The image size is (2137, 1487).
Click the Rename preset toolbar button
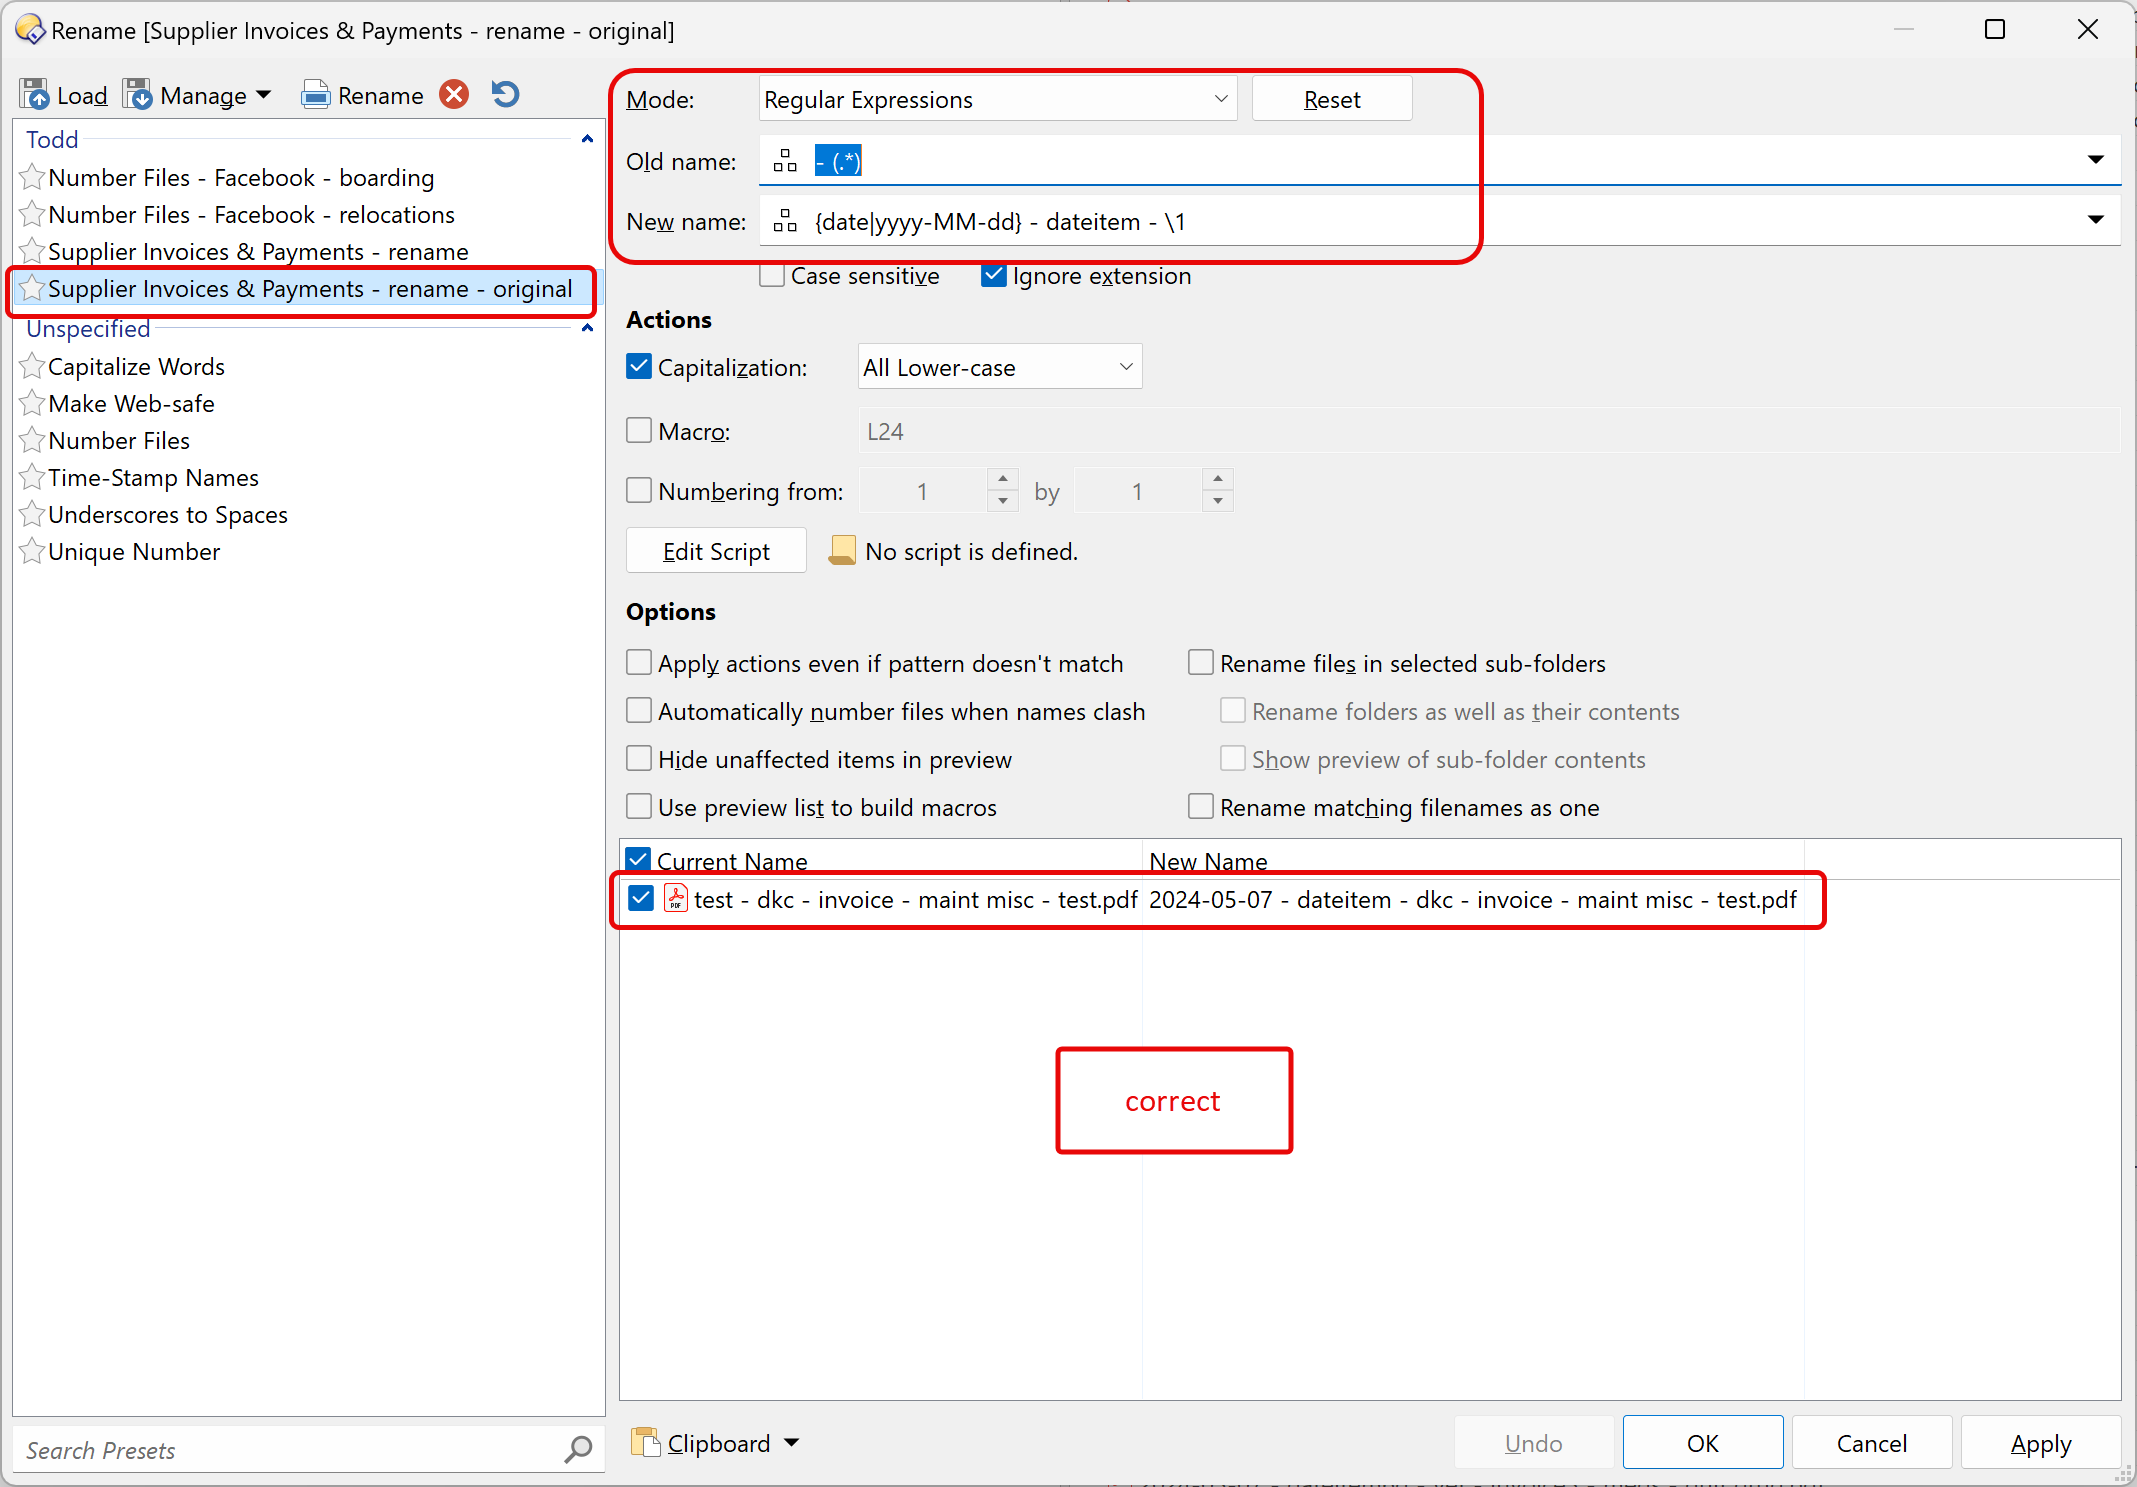tap(363, 95)
